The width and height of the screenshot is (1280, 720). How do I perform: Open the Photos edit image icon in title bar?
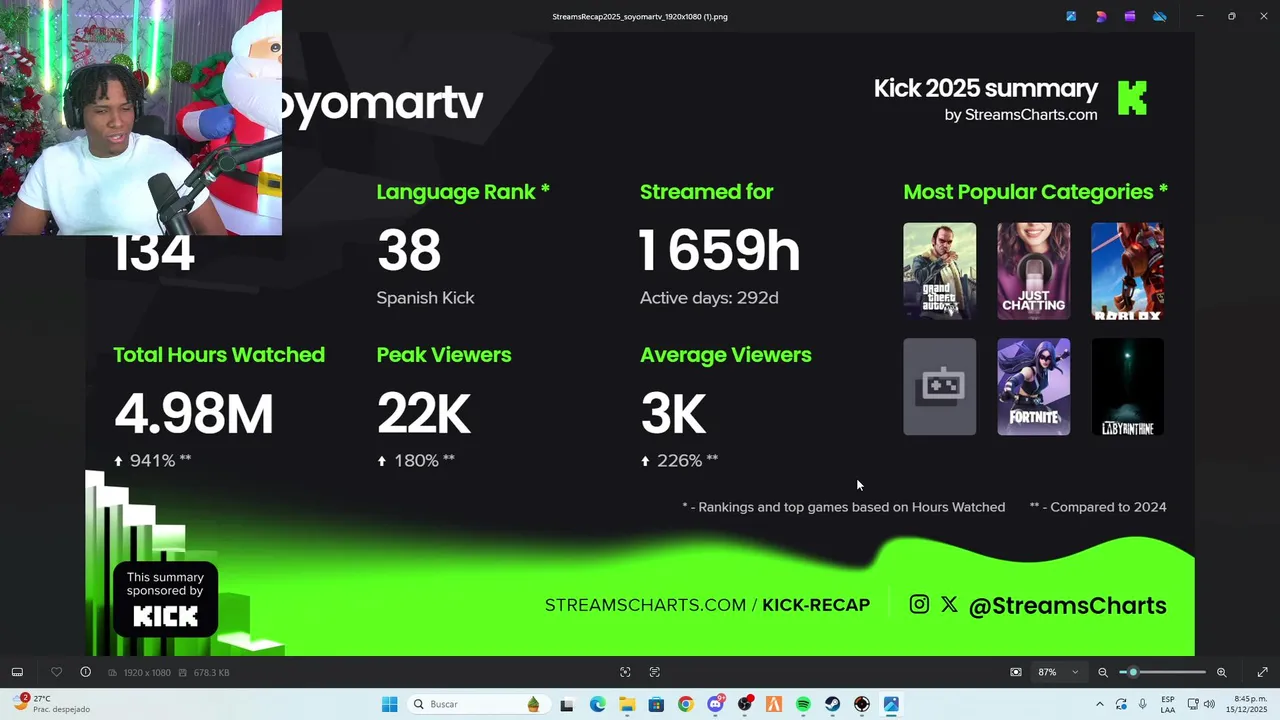1071,16
